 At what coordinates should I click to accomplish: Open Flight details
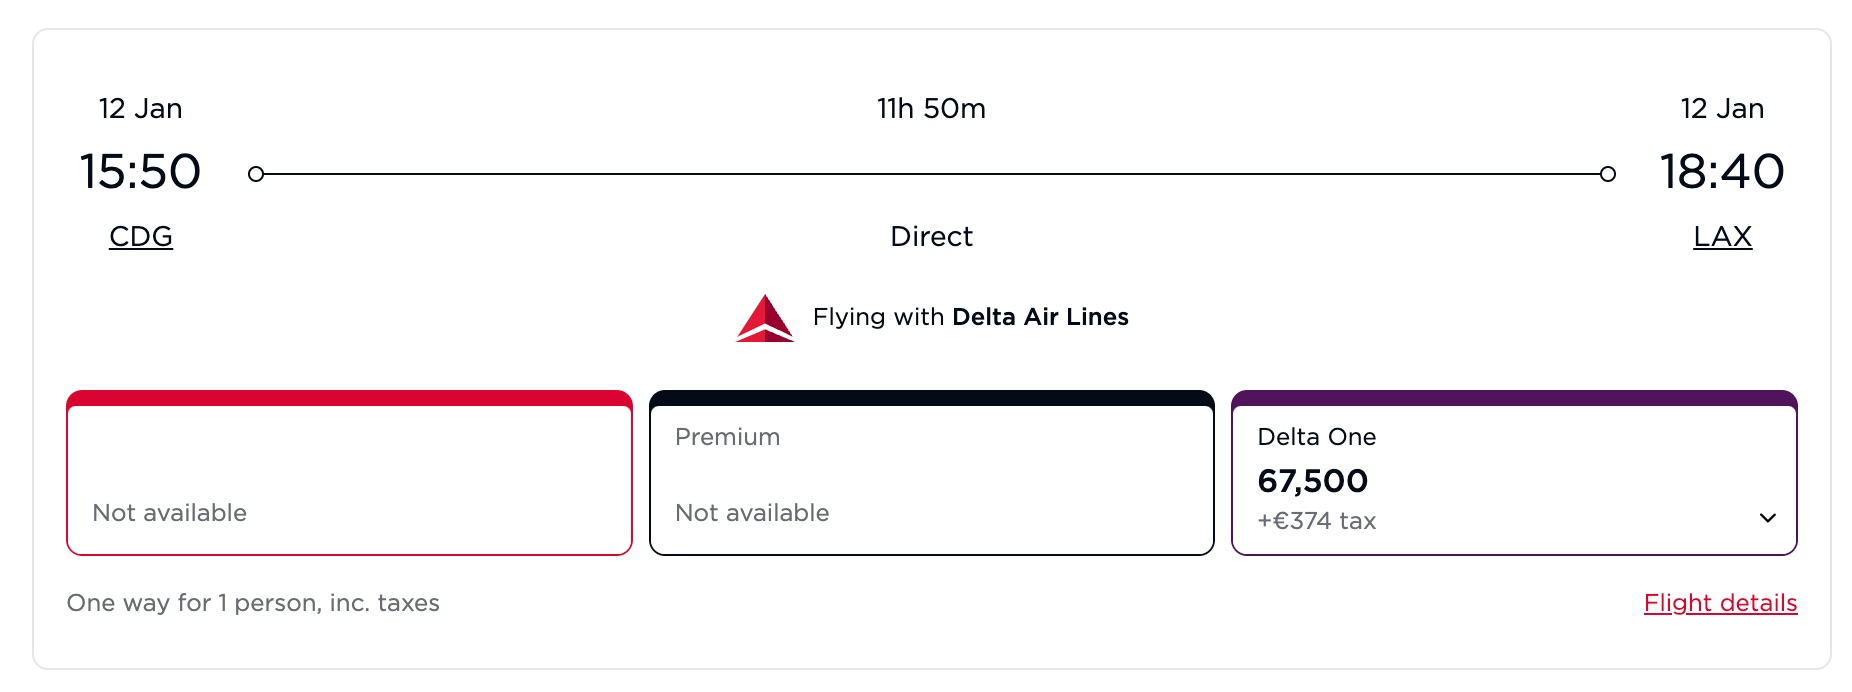coord(1721,603)
